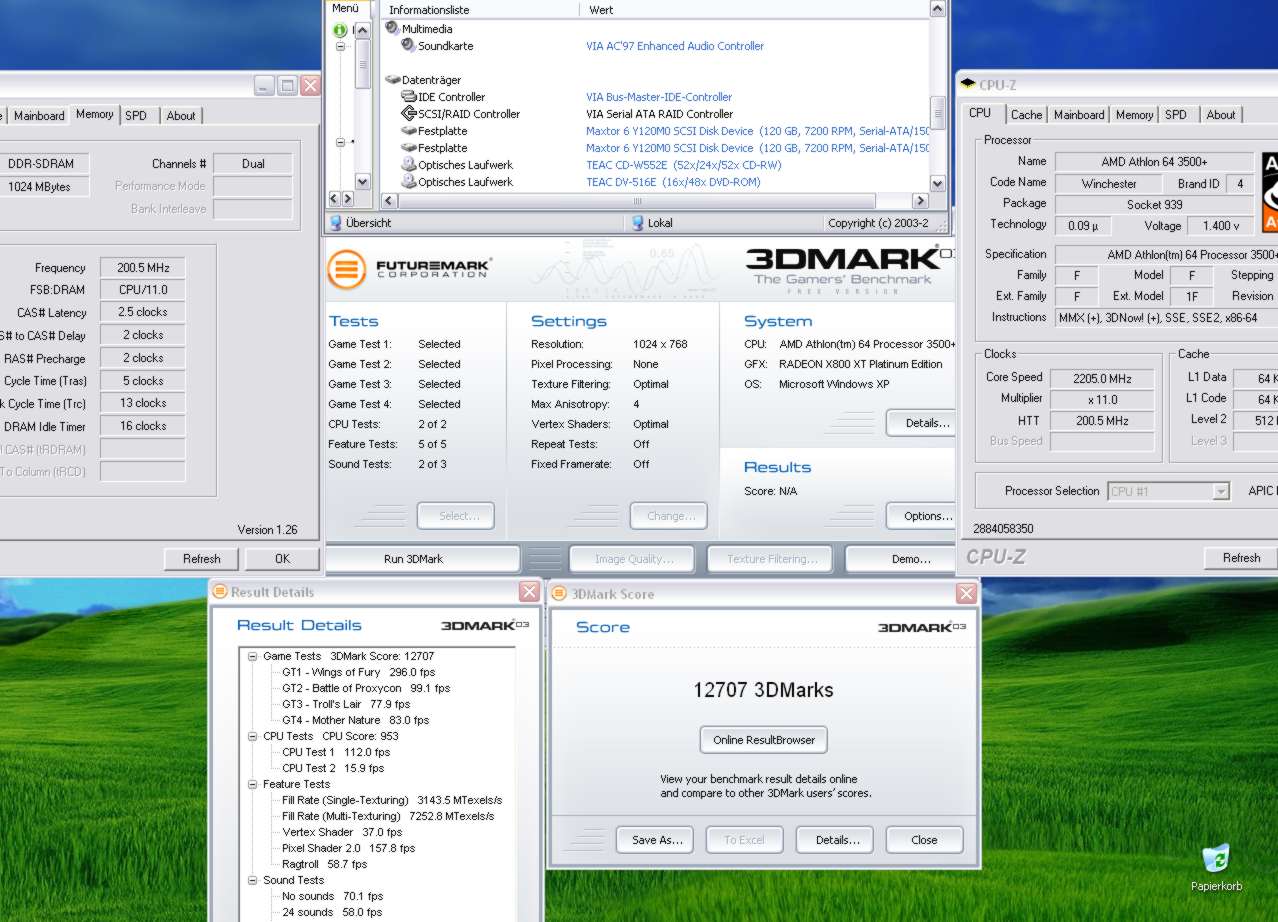Open the Papierkorb desktop icon
Screen dimensions: 1278x922
[x=1216, y=868]
